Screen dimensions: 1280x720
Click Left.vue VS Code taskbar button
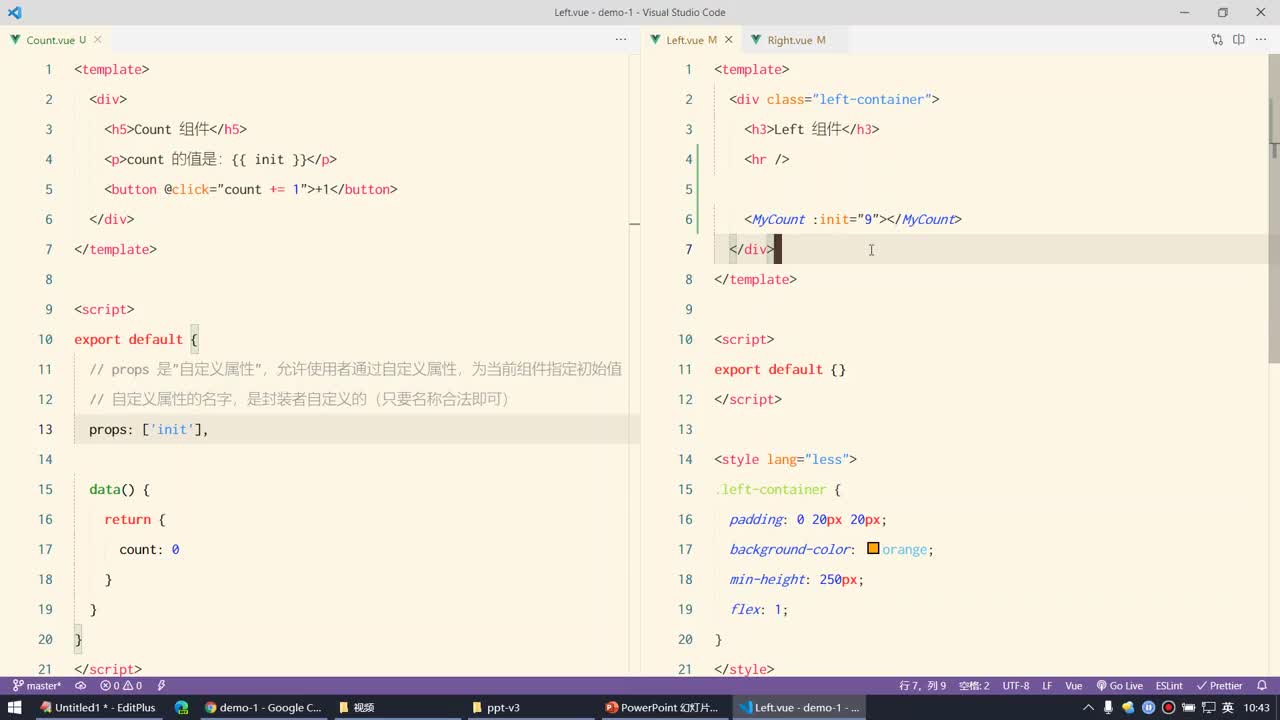tap(798, 707)
